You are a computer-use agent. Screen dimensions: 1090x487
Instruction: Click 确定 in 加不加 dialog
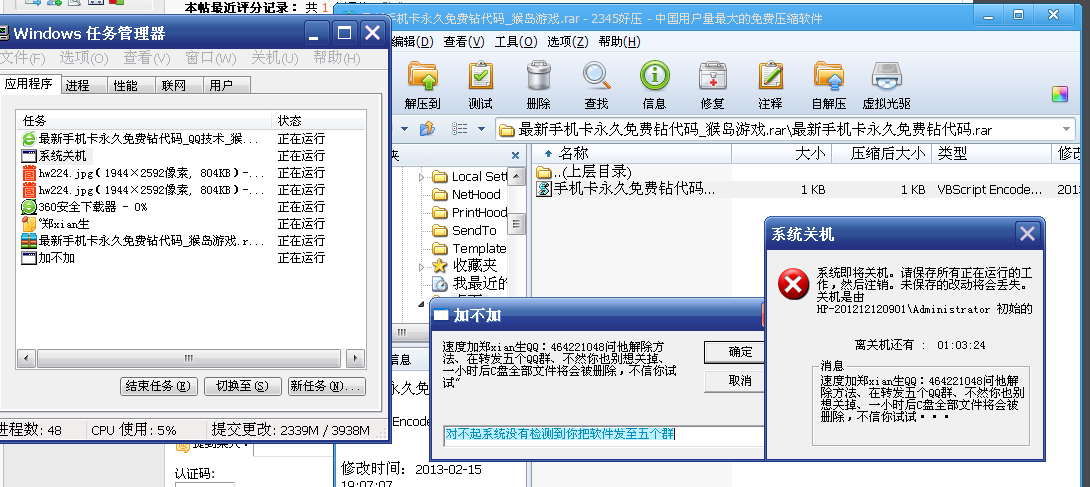coord(735,352)
